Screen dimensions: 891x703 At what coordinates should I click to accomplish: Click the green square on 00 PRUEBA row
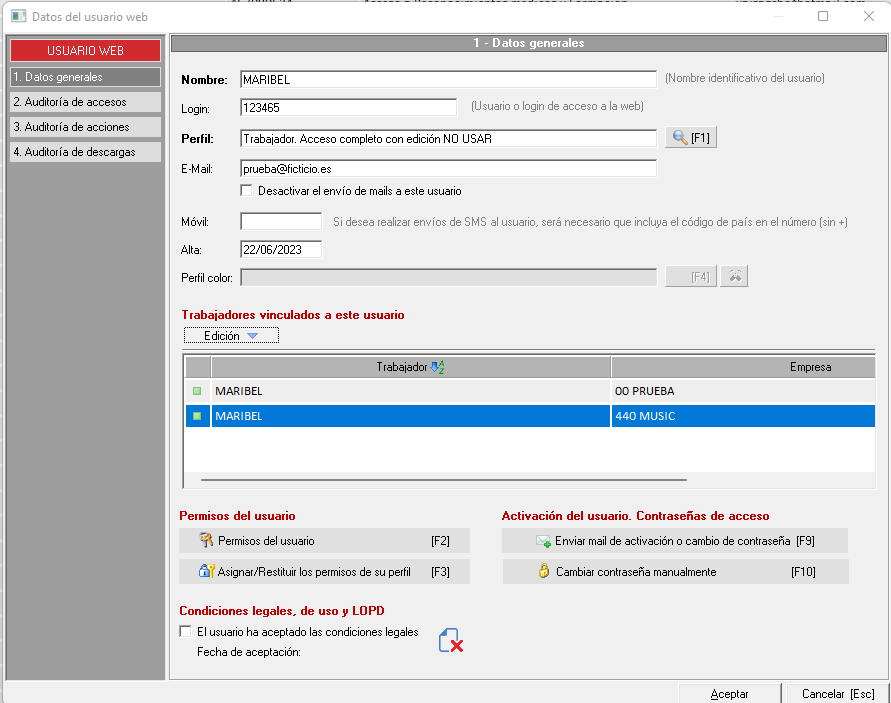(197, 391)
